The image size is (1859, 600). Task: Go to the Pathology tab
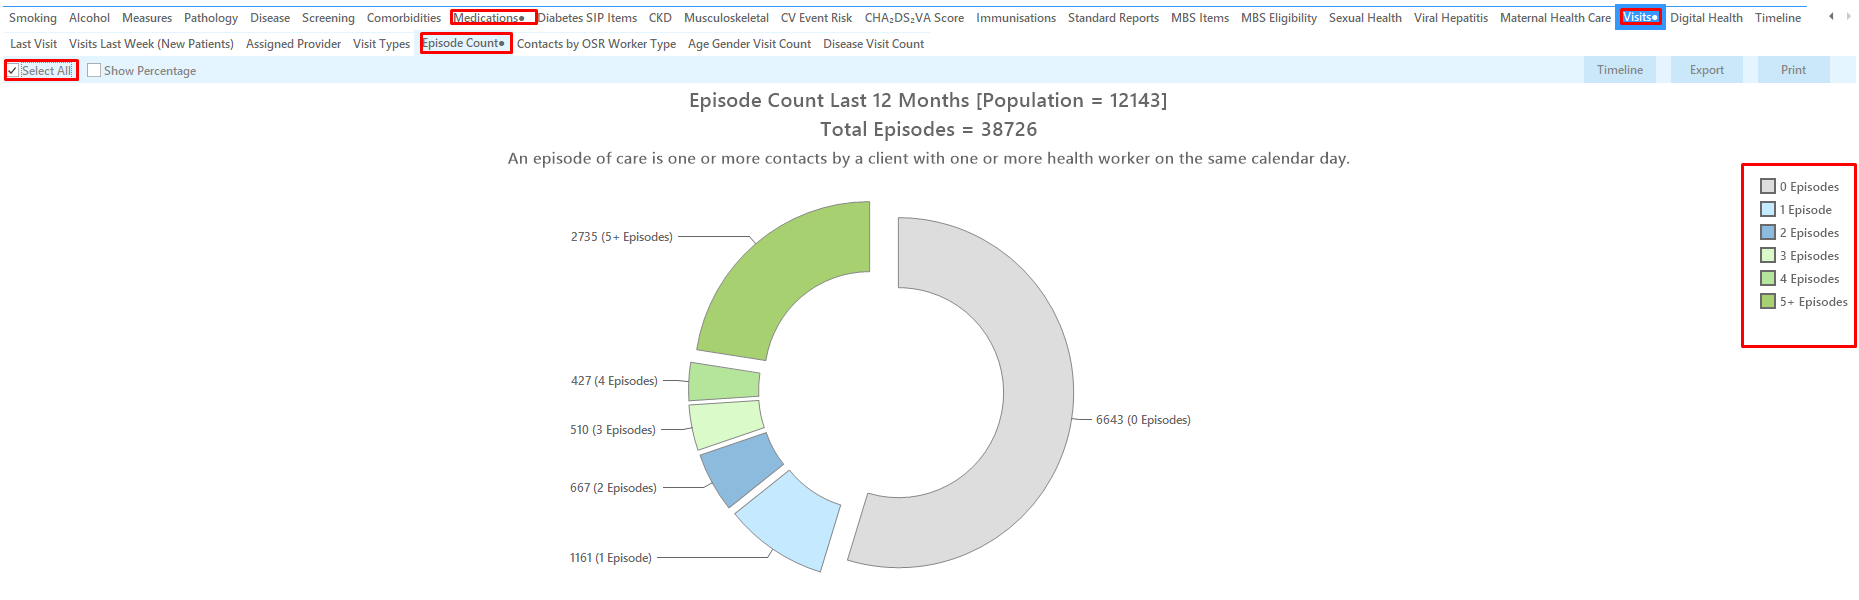[211, 18]
